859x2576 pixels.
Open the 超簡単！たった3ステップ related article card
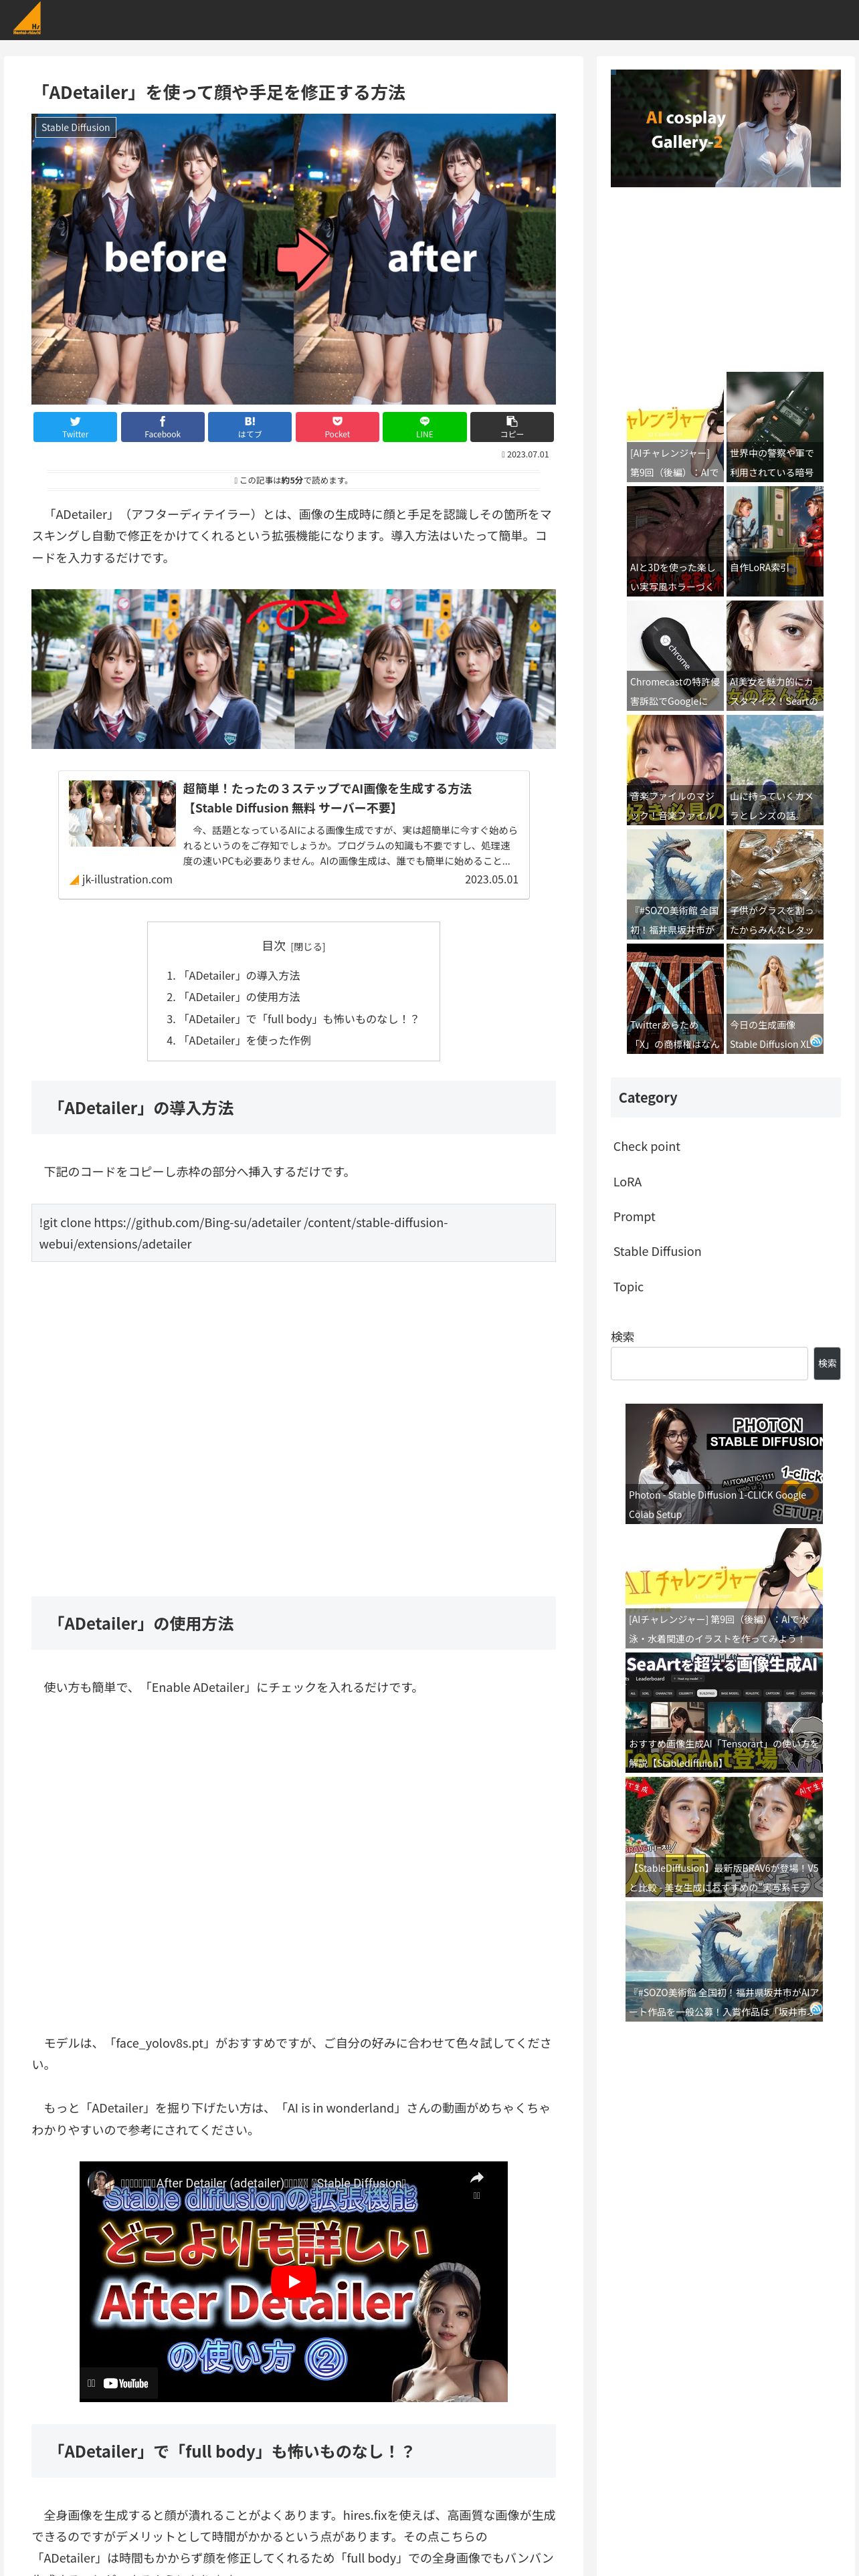pyautogui.click(x=294, y=835)
